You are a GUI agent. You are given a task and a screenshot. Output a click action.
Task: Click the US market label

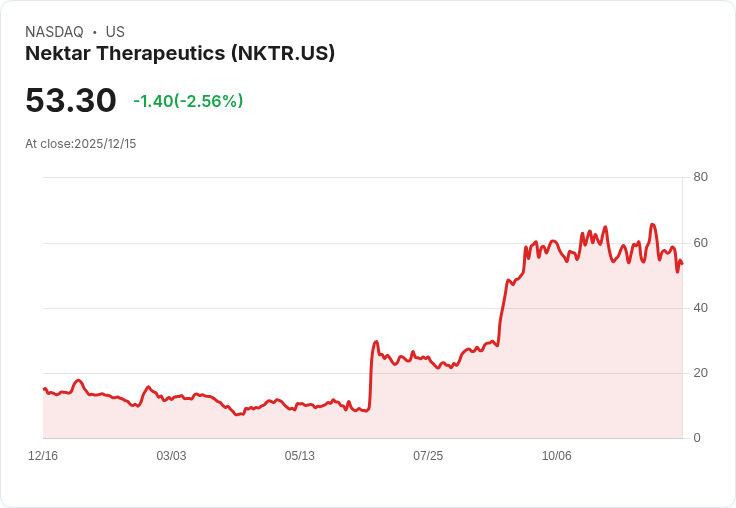(x=115, y=32)
